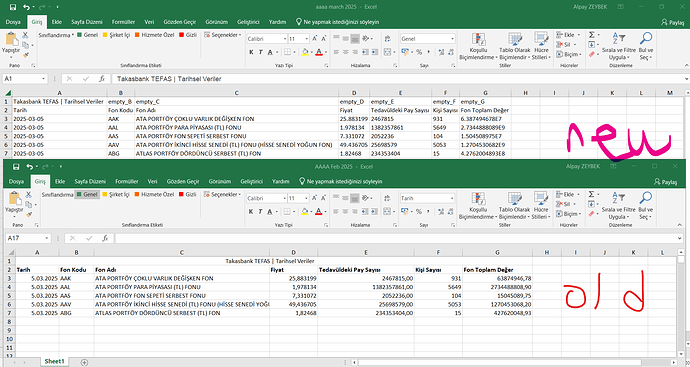Open Koşullu Biçimlendirme in march window
This screenshot has width=690, height=367.
point(478,46)
